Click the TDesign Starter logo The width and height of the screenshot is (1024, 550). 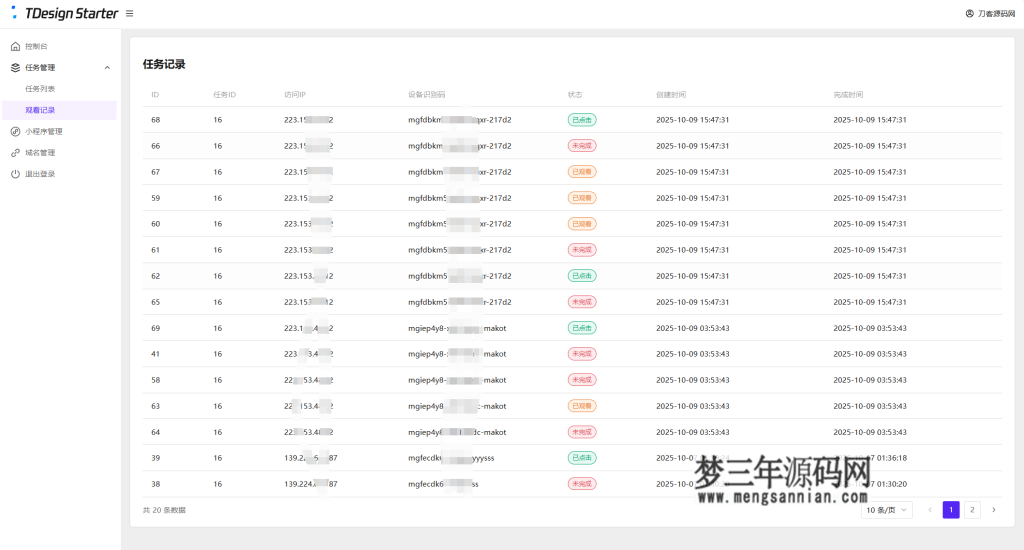click(65, 13)
